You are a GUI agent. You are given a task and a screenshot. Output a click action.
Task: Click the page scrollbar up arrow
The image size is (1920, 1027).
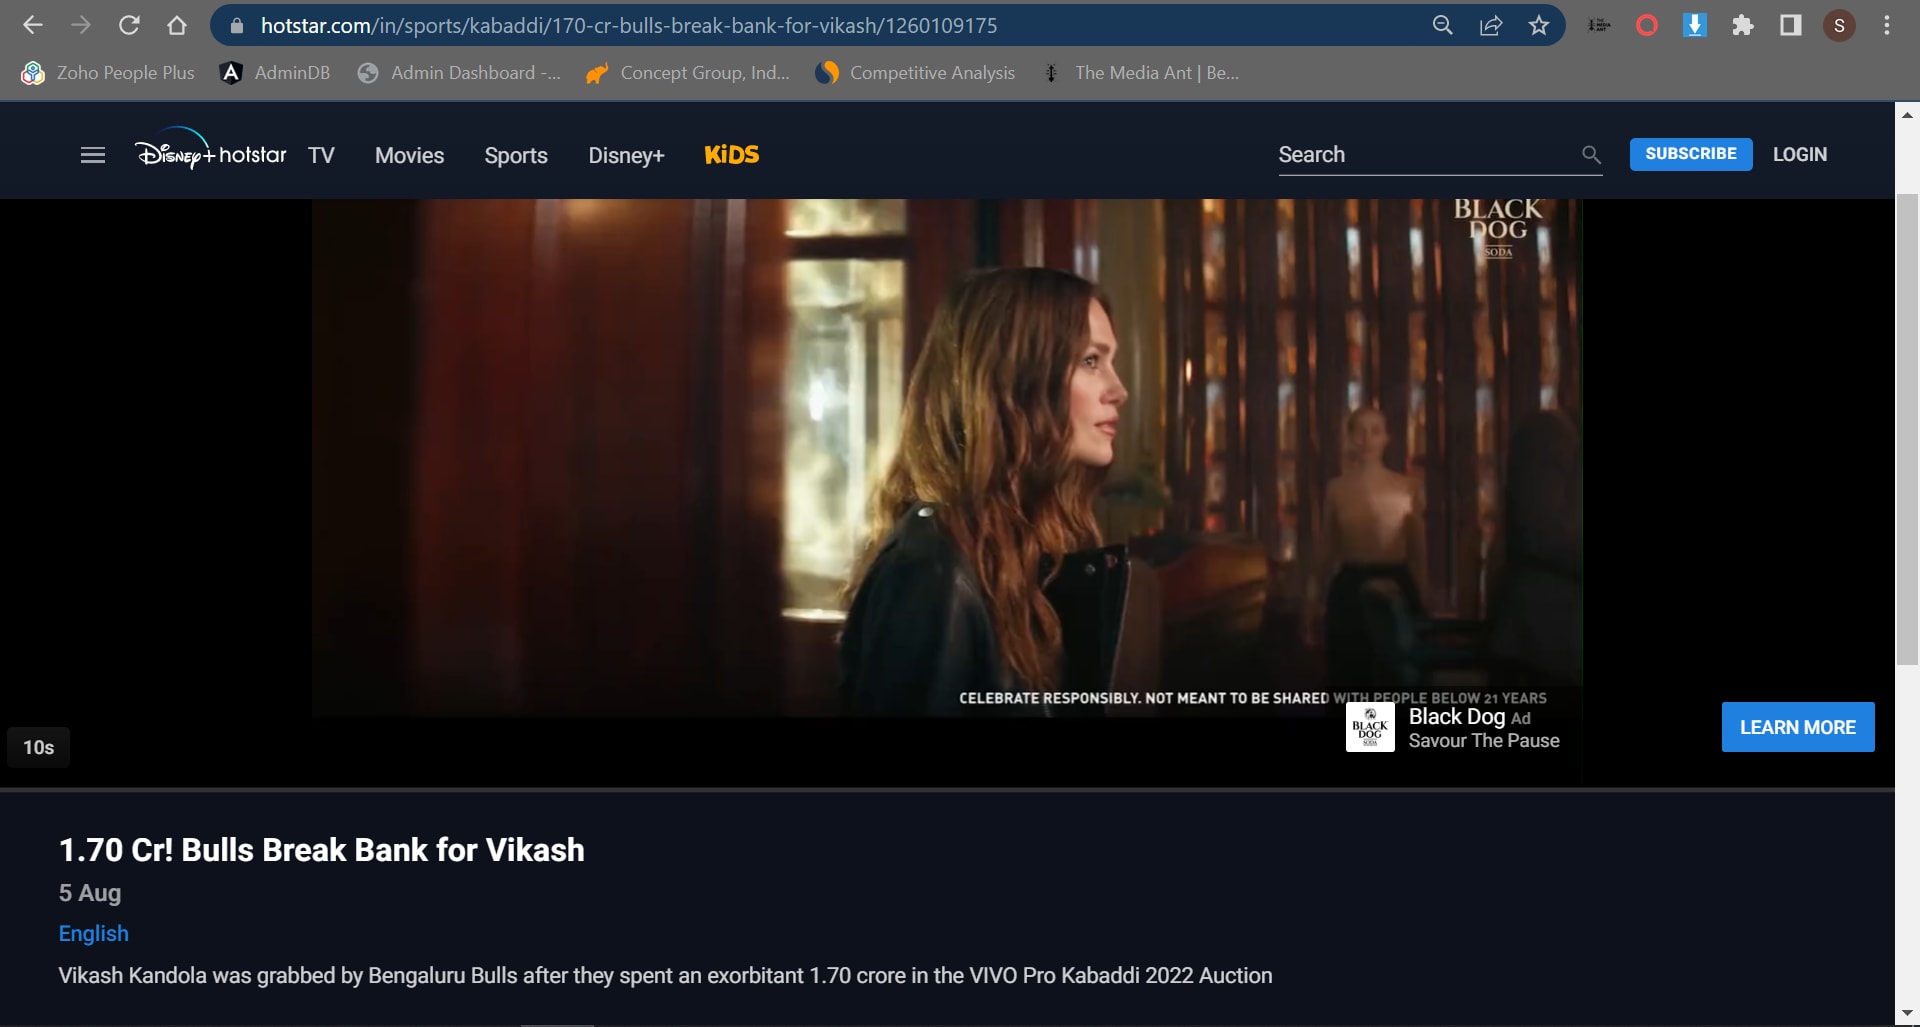tap(1907, 113)
